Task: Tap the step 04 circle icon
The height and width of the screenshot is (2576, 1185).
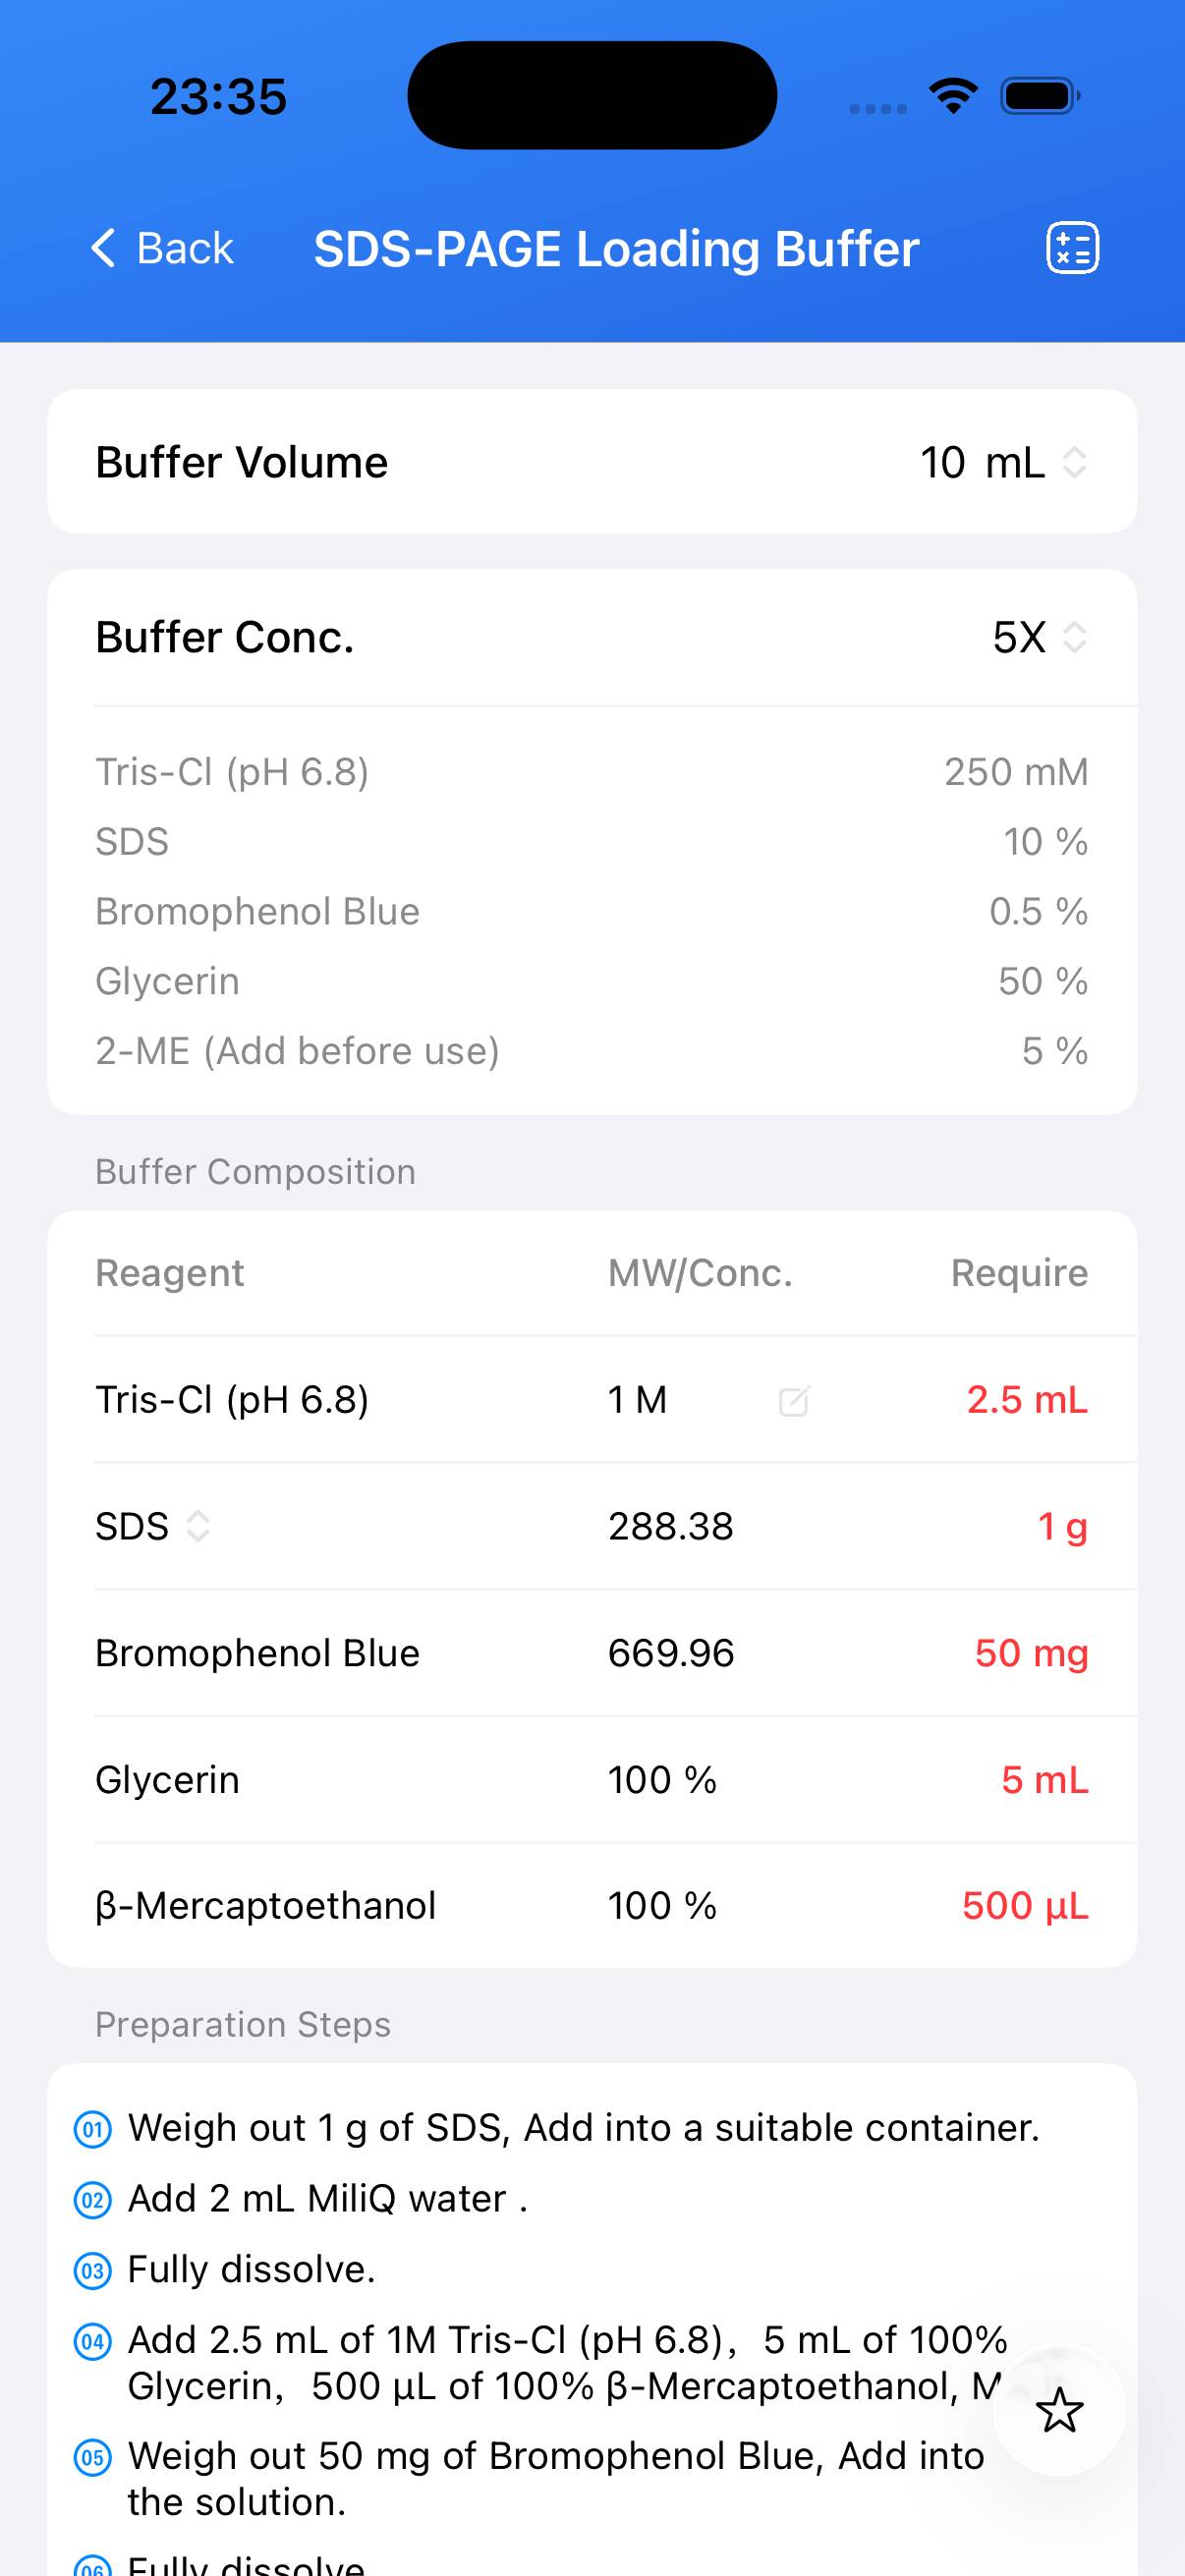Action: point(93,2341)
